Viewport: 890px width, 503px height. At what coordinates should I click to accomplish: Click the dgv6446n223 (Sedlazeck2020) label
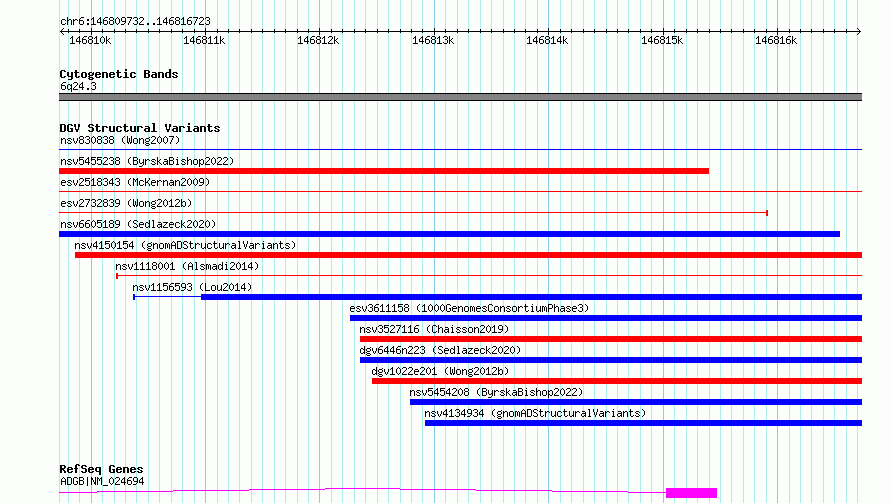(440, 350)
